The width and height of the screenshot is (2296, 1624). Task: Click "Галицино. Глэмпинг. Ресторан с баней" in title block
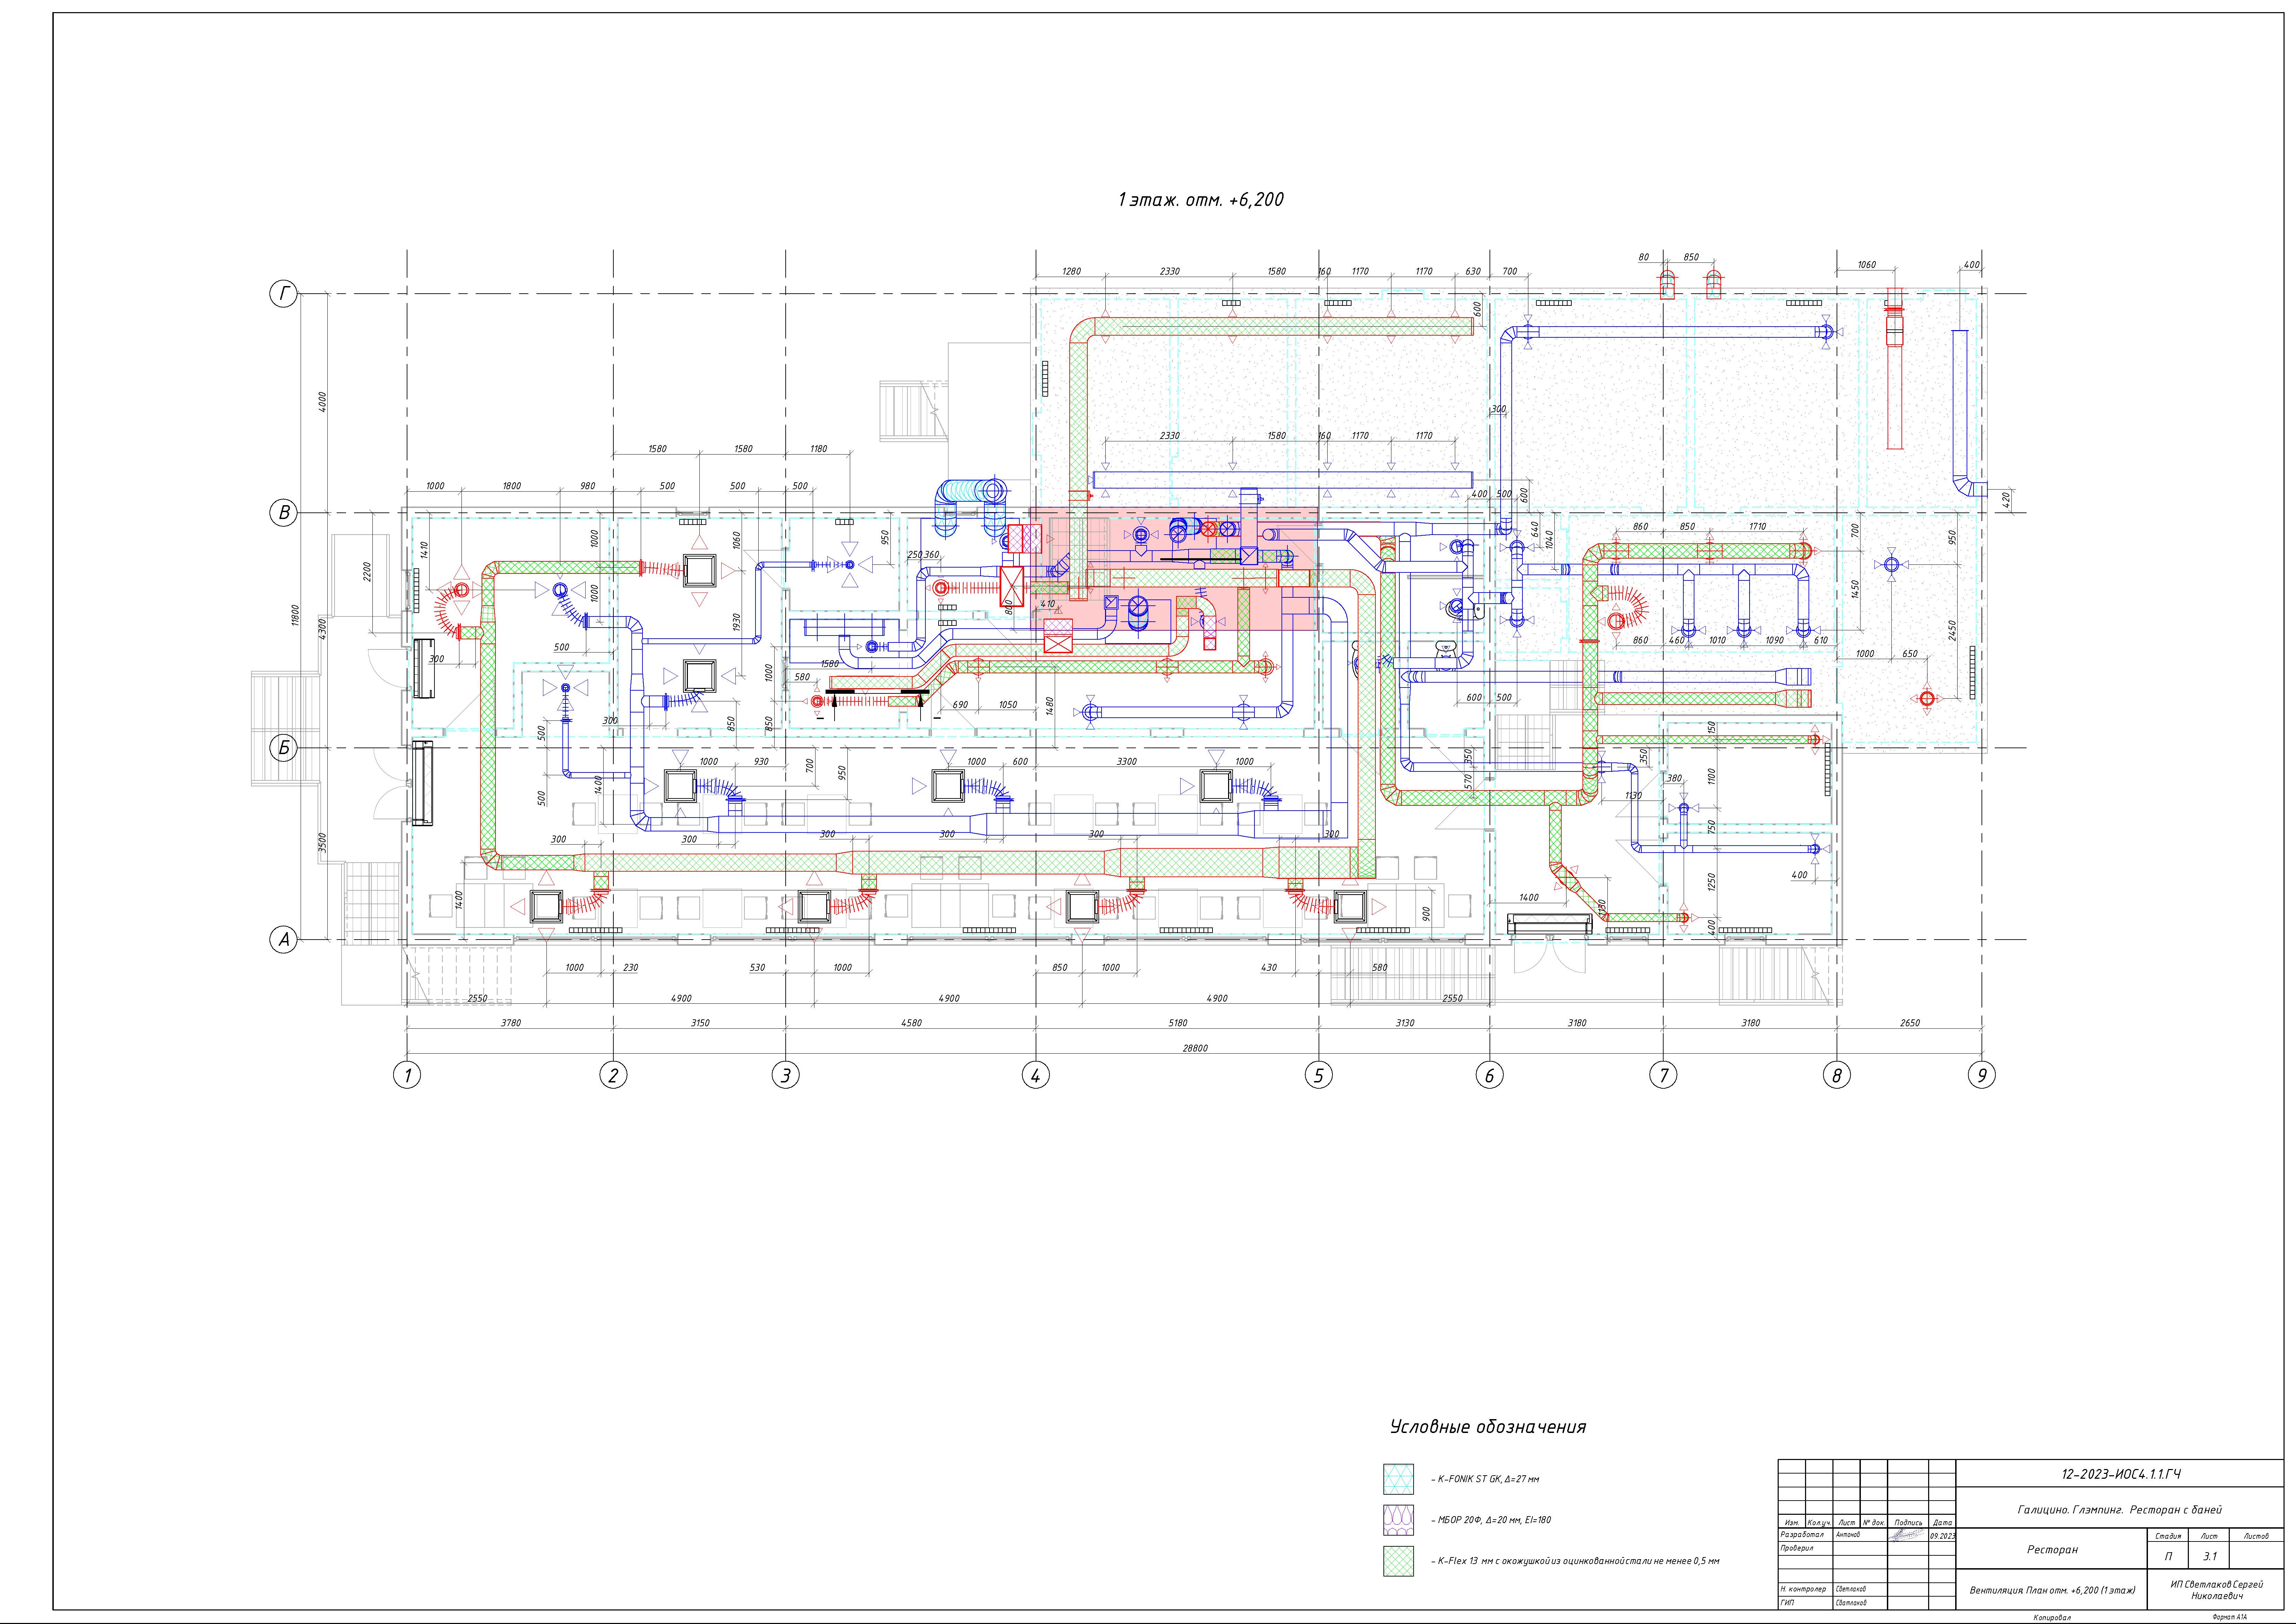coord(2120,1510)
